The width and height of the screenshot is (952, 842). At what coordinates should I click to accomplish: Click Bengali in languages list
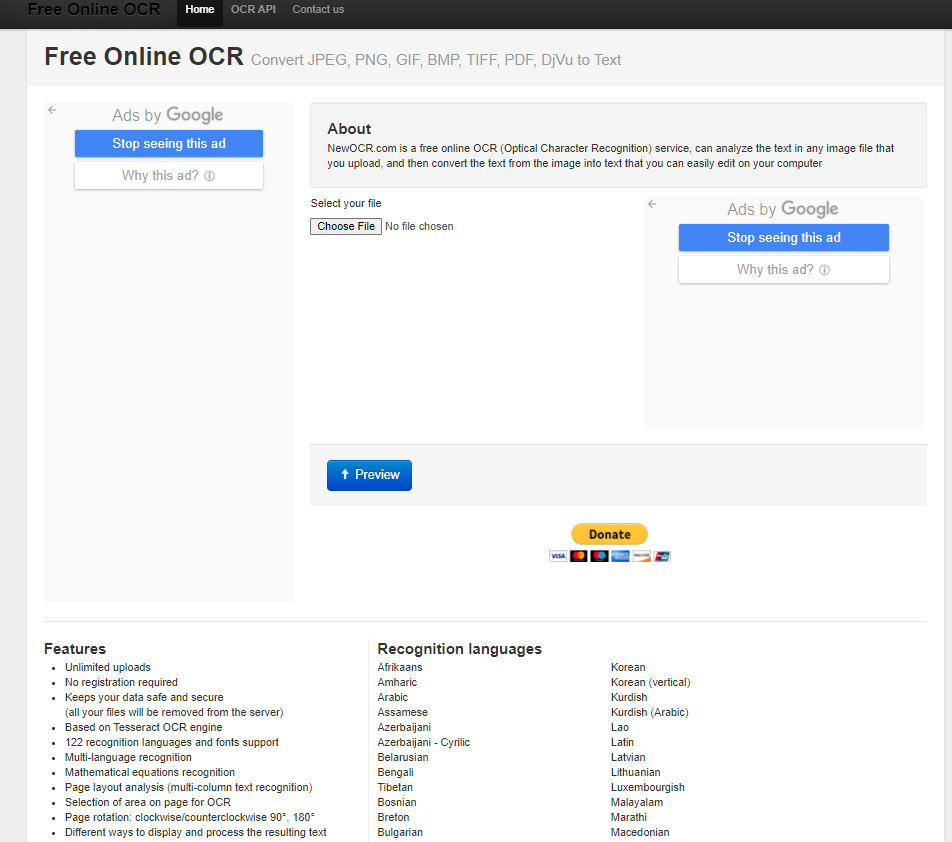[395, 772]
